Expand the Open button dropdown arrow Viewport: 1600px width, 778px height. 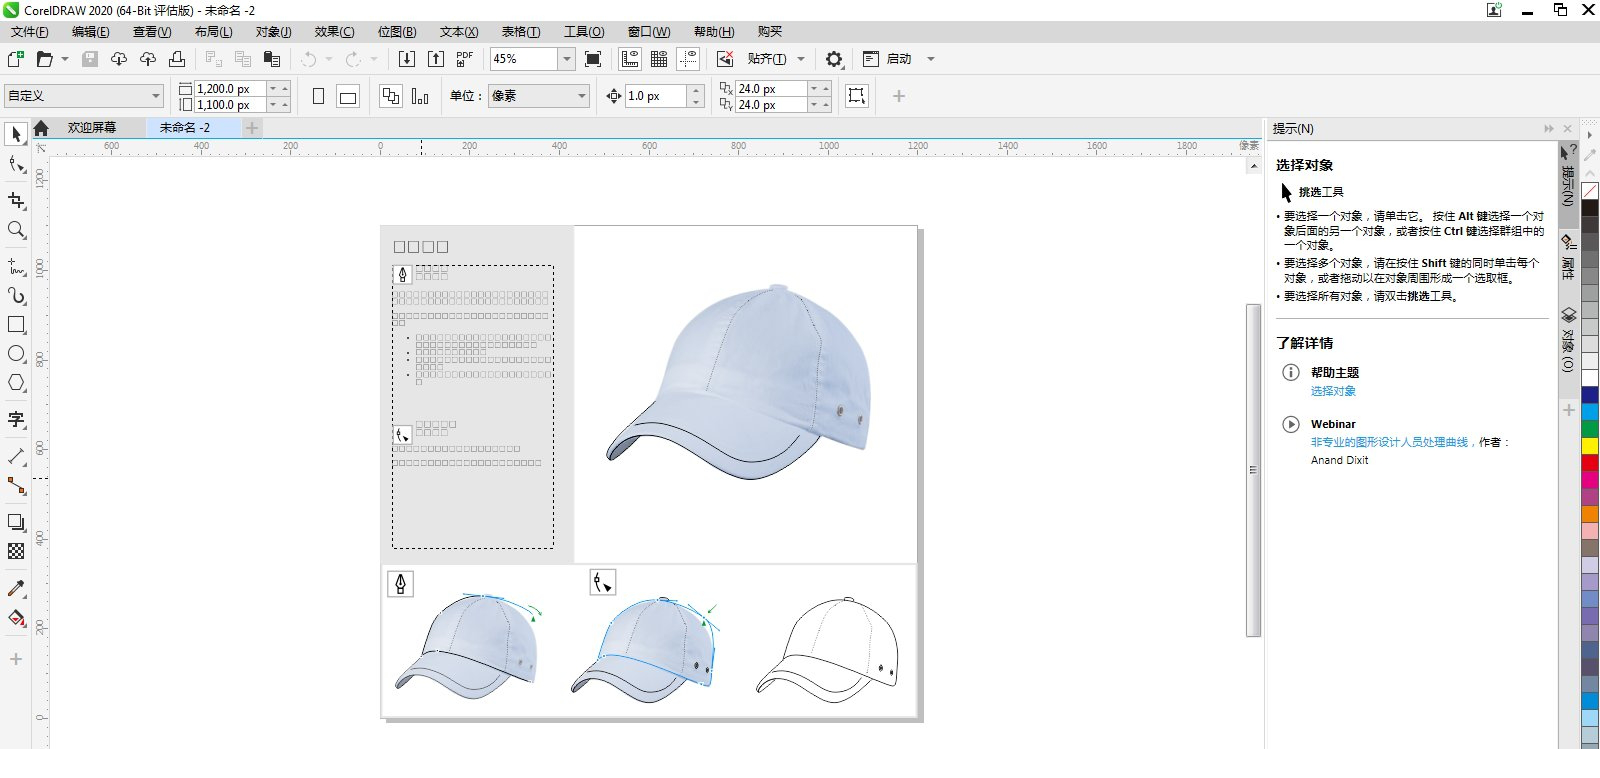coord(65,59)
